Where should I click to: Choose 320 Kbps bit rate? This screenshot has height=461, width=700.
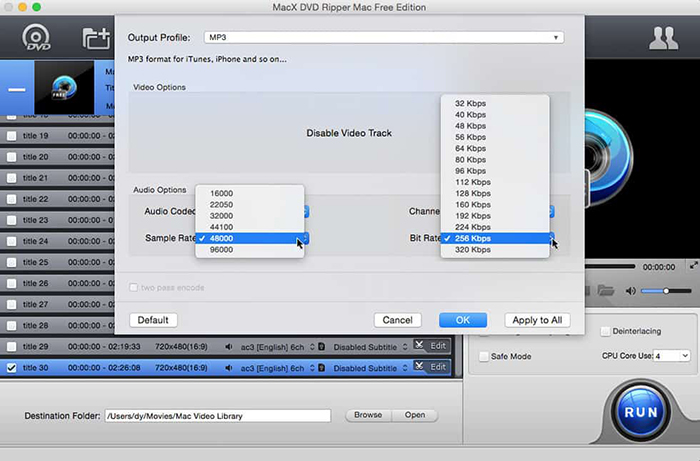click(x=495, y=249)
